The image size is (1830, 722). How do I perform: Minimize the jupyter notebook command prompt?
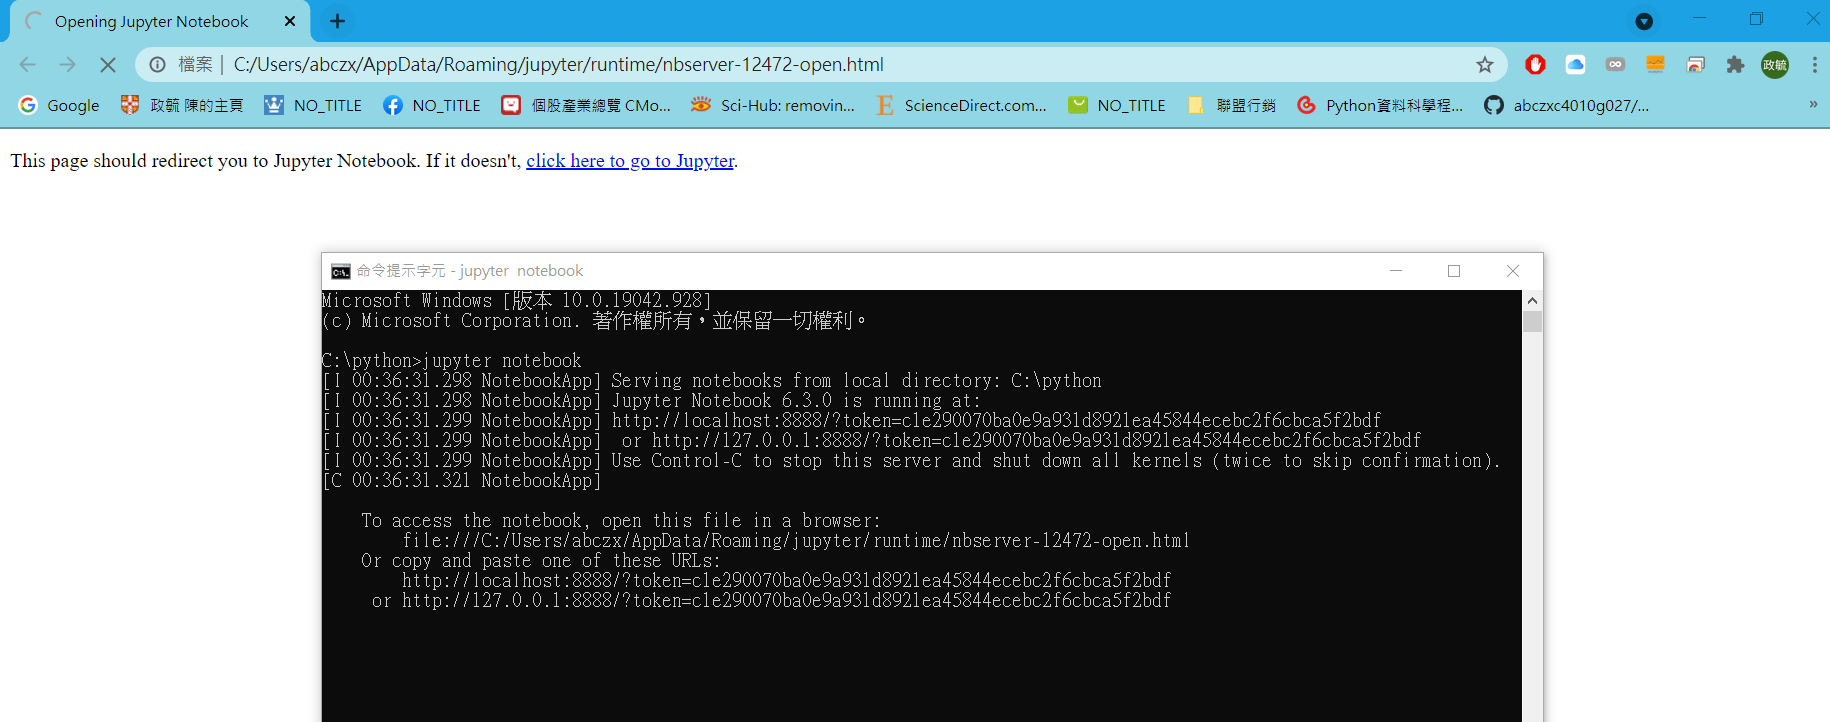[1396, 271]
